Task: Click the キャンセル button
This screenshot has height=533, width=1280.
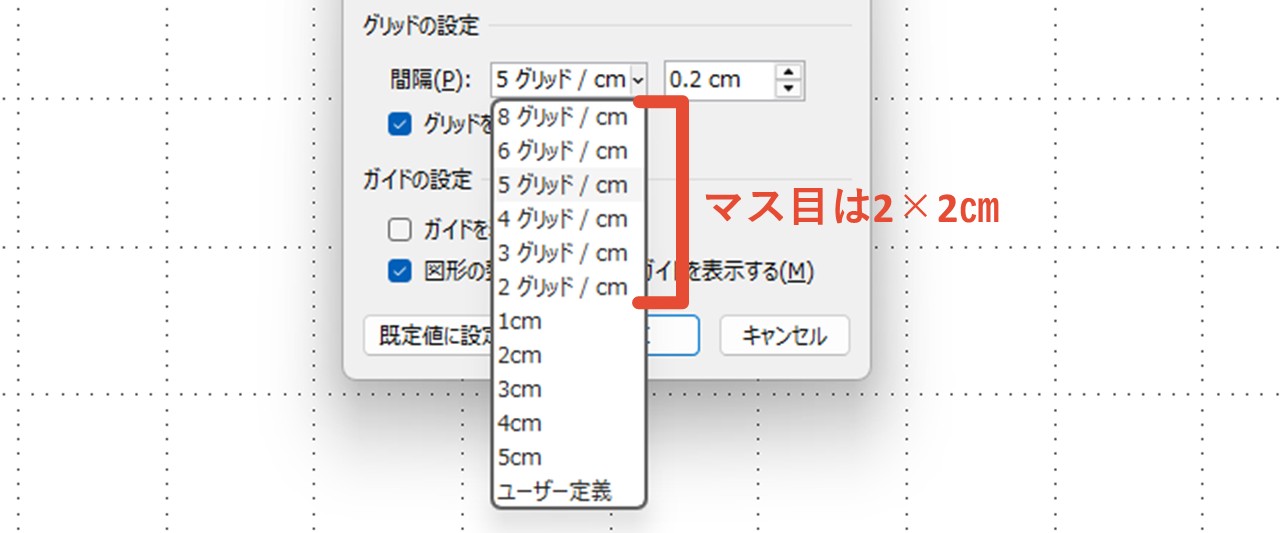Action: pyautogui.click(x=785, y=336)
